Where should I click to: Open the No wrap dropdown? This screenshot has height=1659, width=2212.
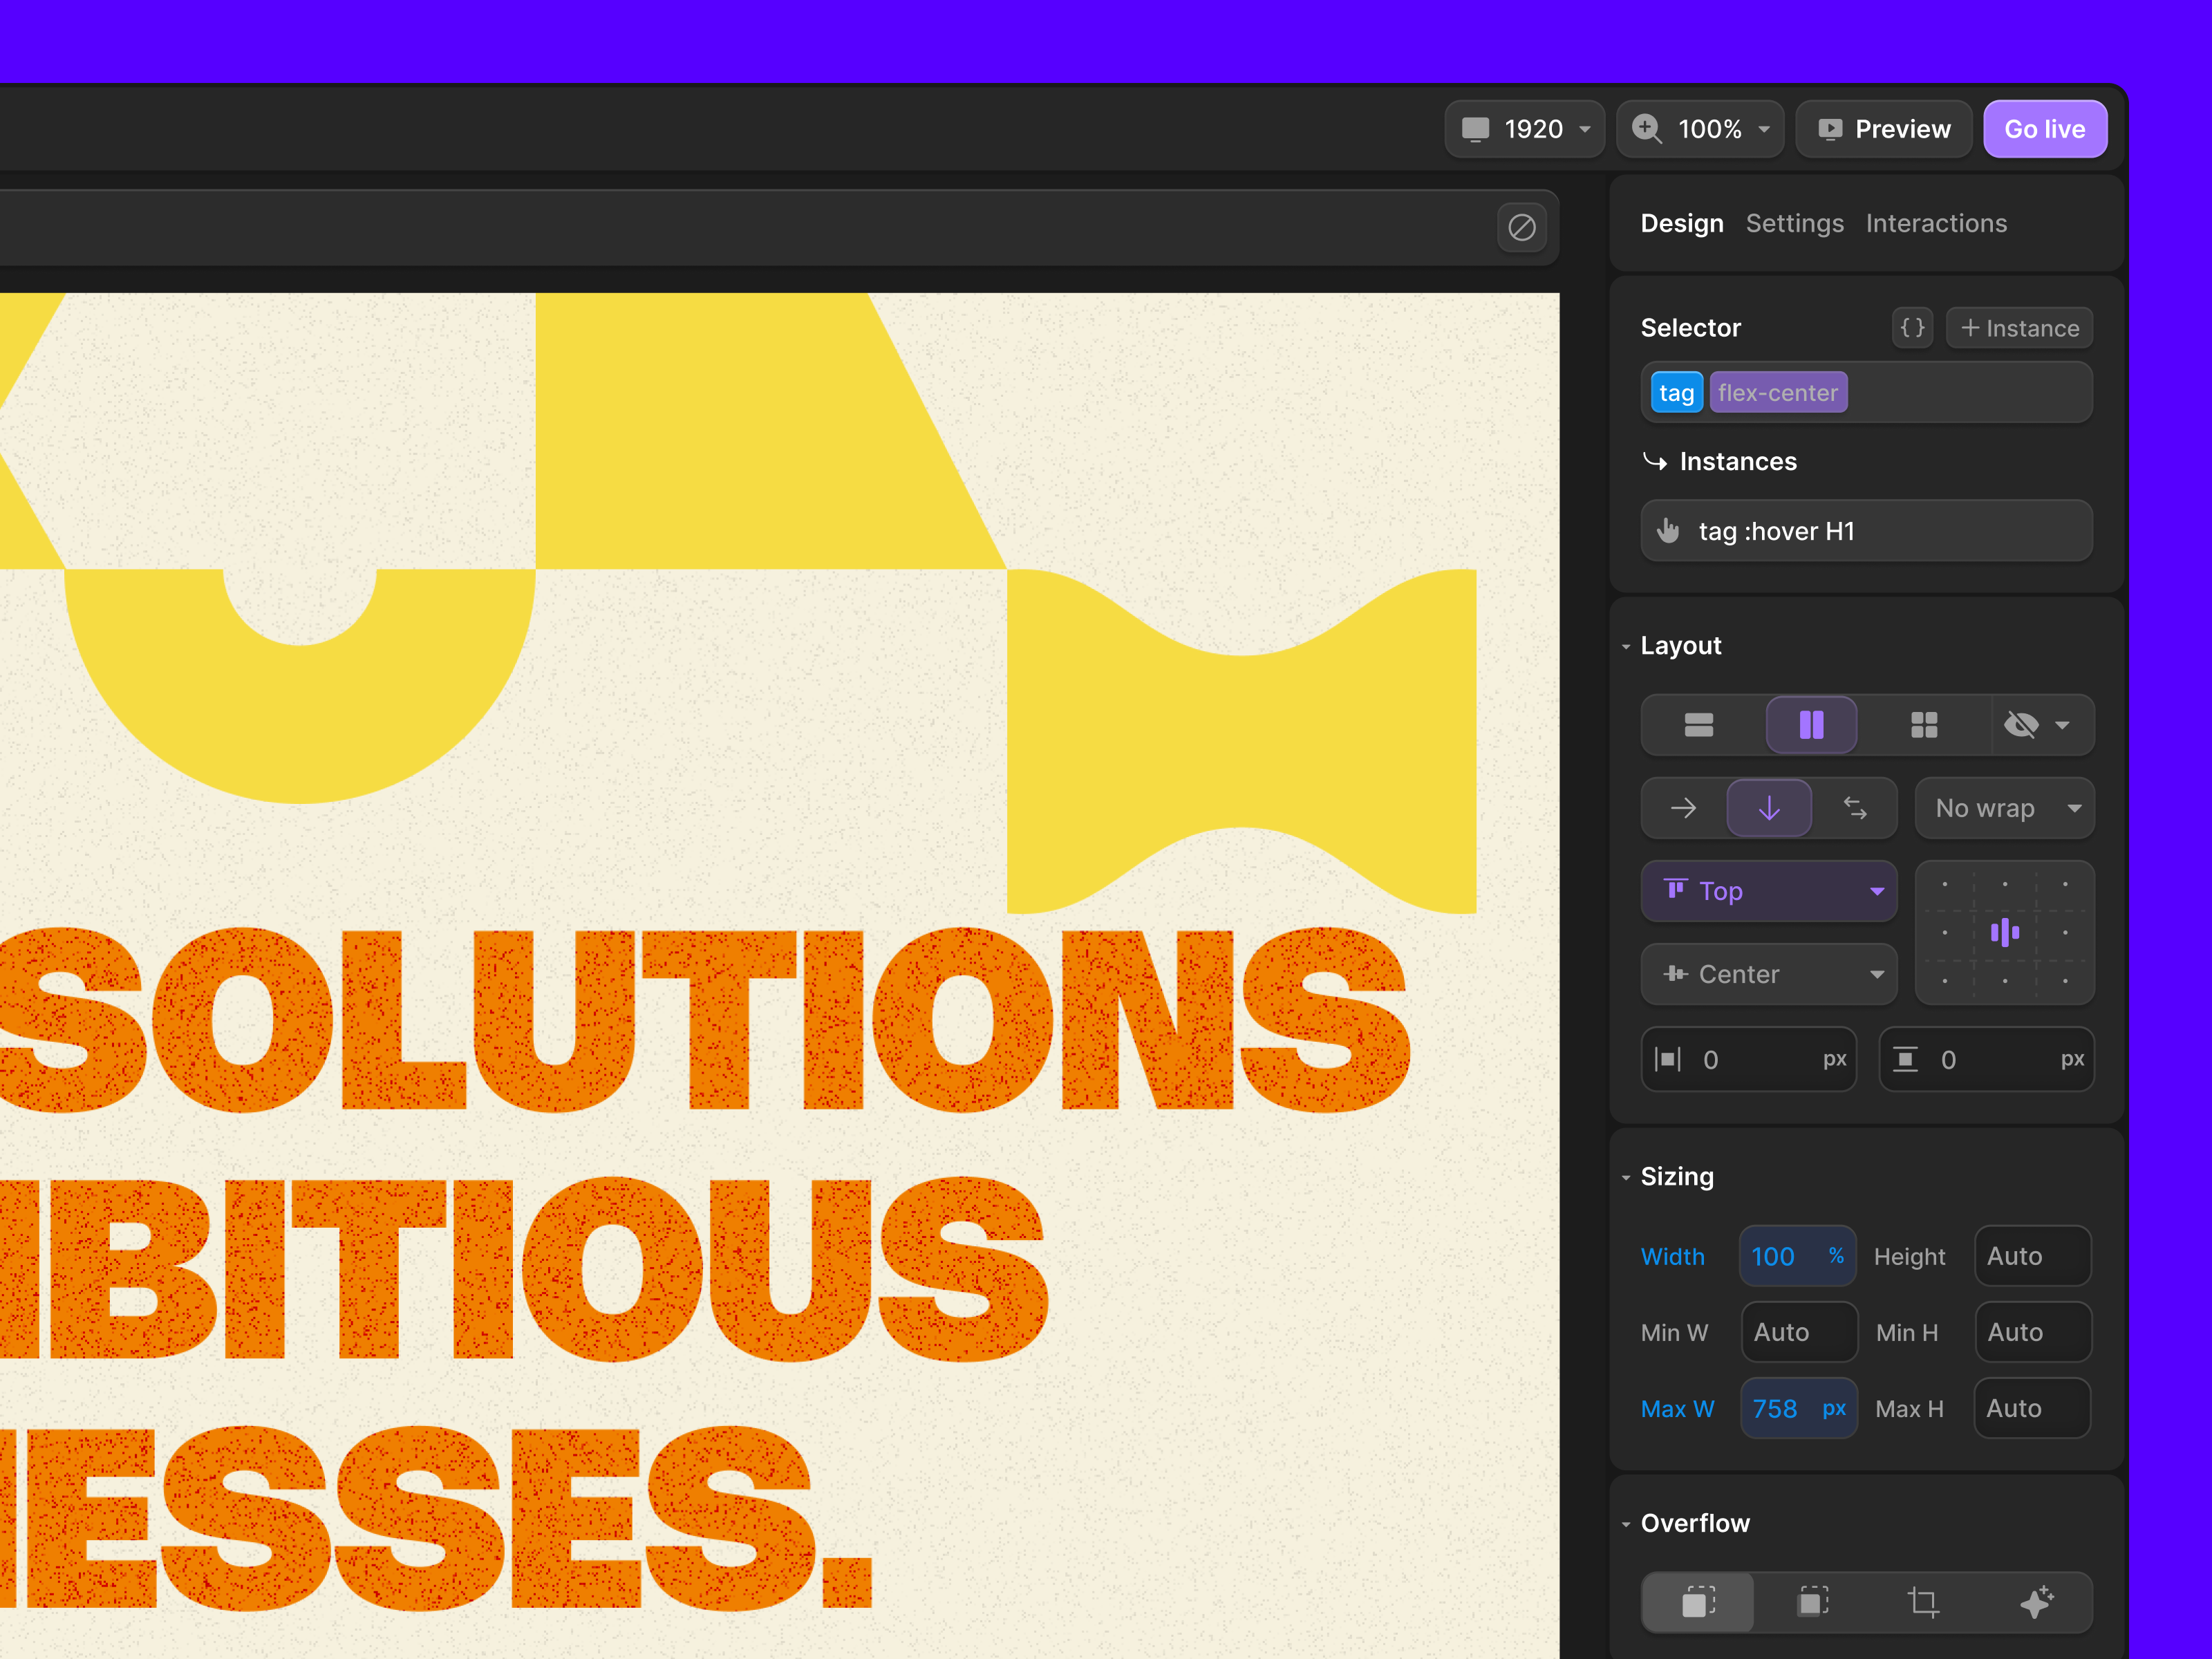(2004, 808)
